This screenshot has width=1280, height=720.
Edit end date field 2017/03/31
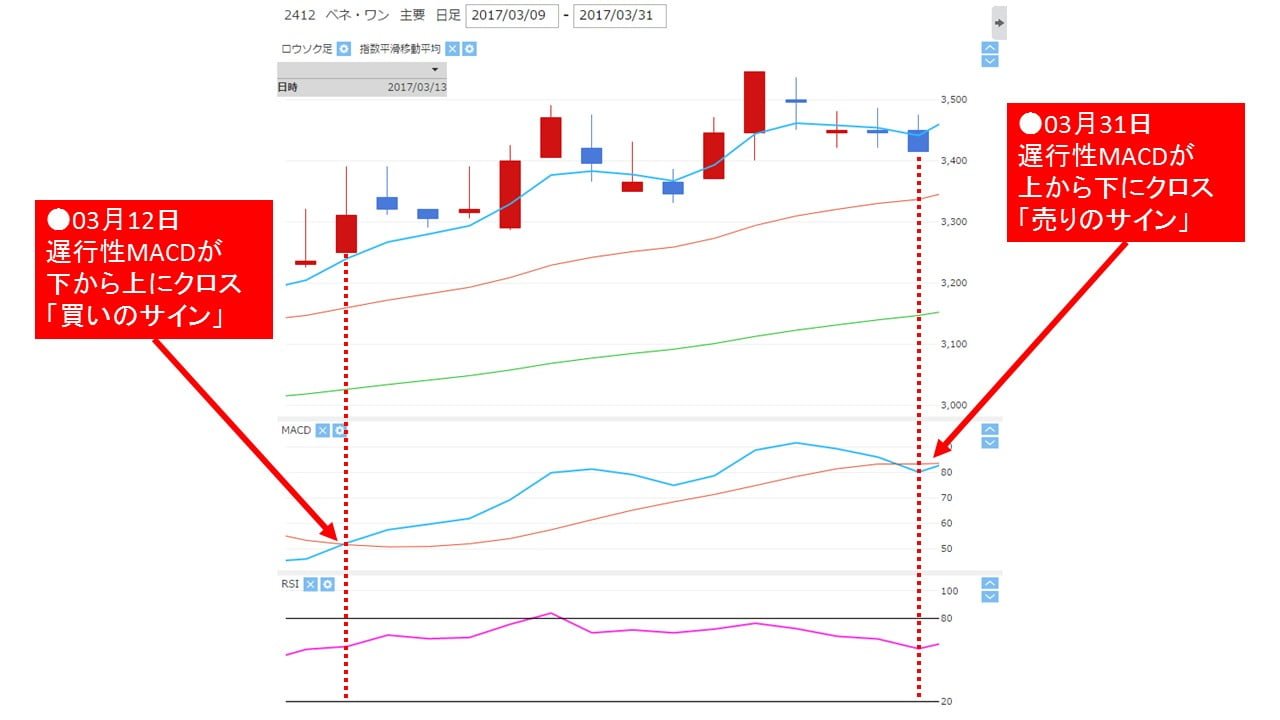click(620, 16)
